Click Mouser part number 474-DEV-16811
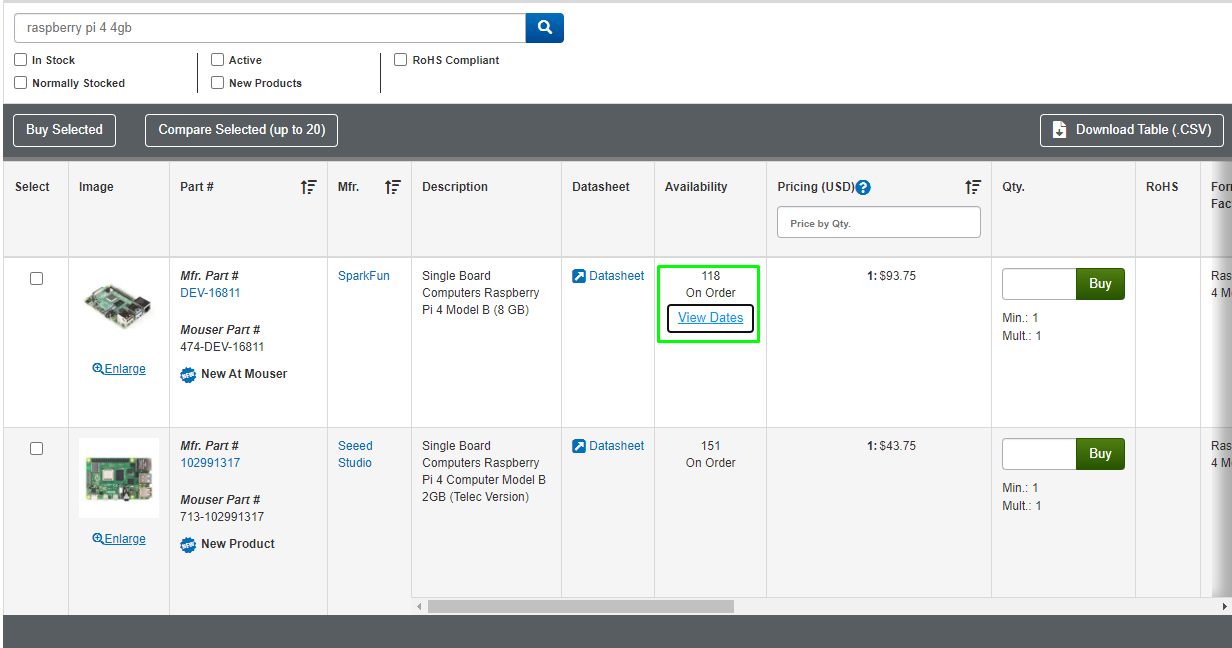 [x=222, y=347]
